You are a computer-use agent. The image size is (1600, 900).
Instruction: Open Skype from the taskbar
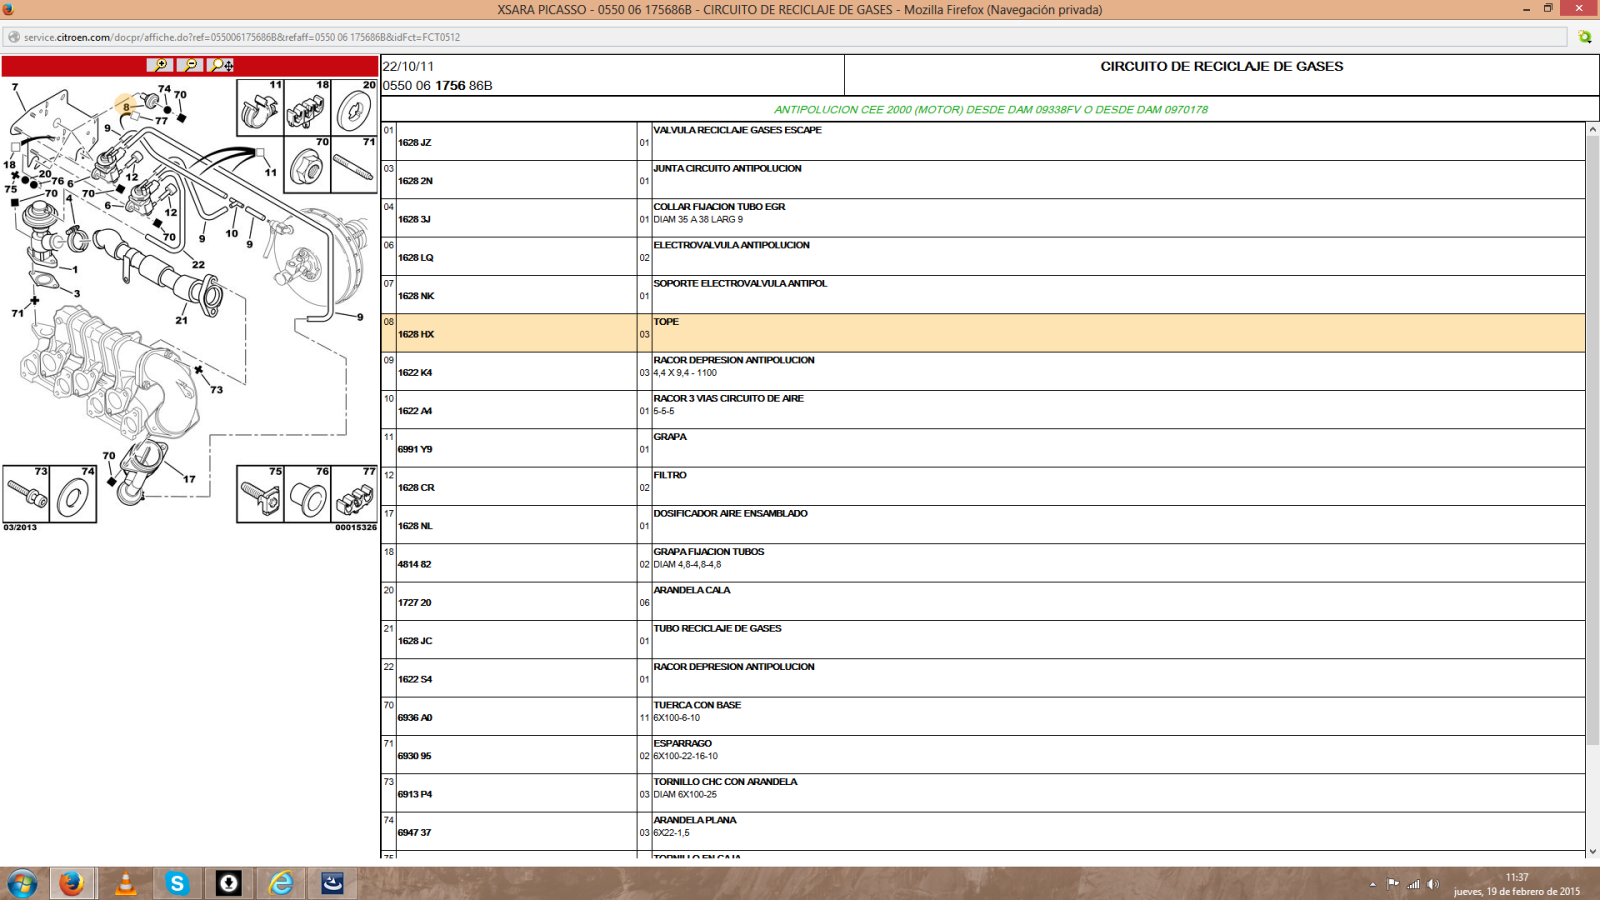(x=177, y=884)
